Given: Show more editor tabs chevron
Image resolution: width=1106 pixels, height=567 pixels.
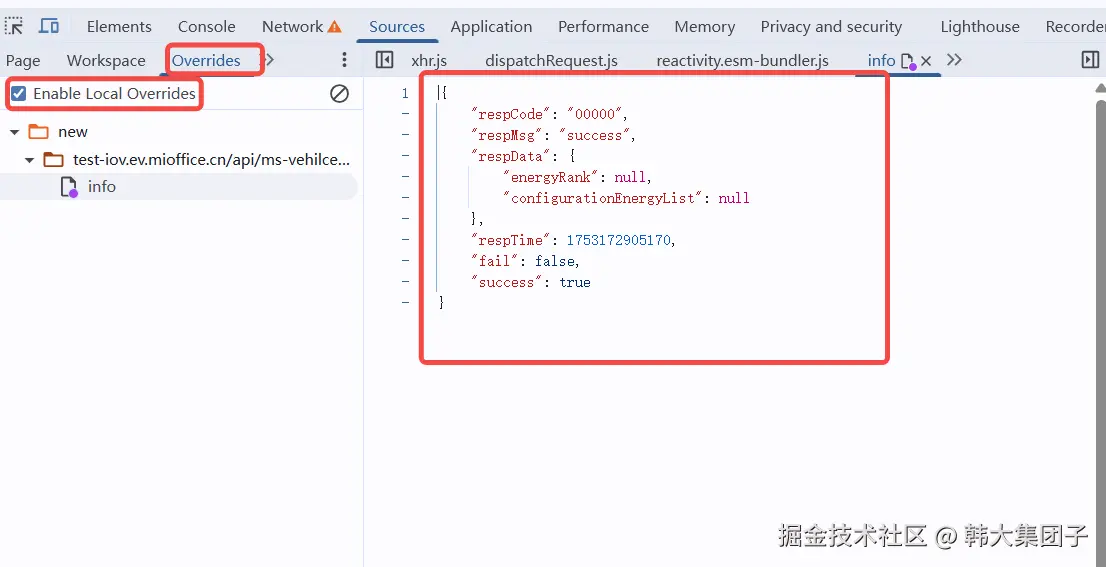Looking at the screenshot, I should tap(954, 60).
